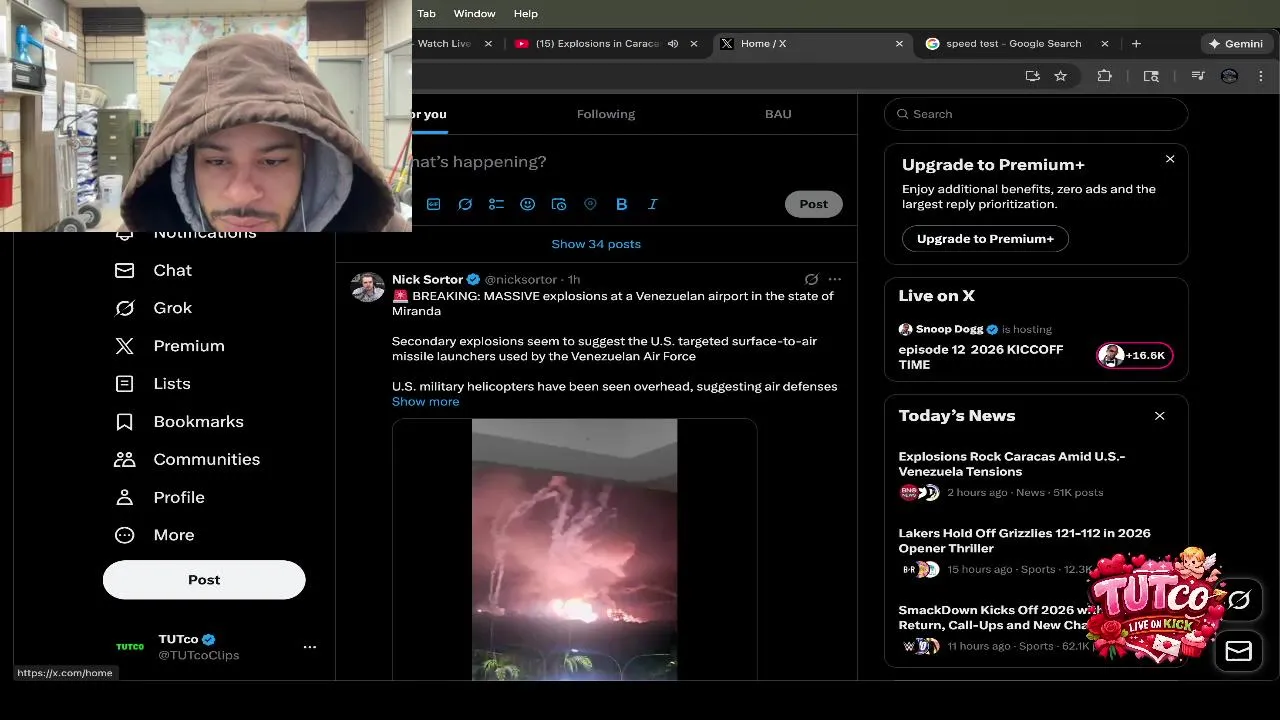Click the location tag icon in composer

590,204
